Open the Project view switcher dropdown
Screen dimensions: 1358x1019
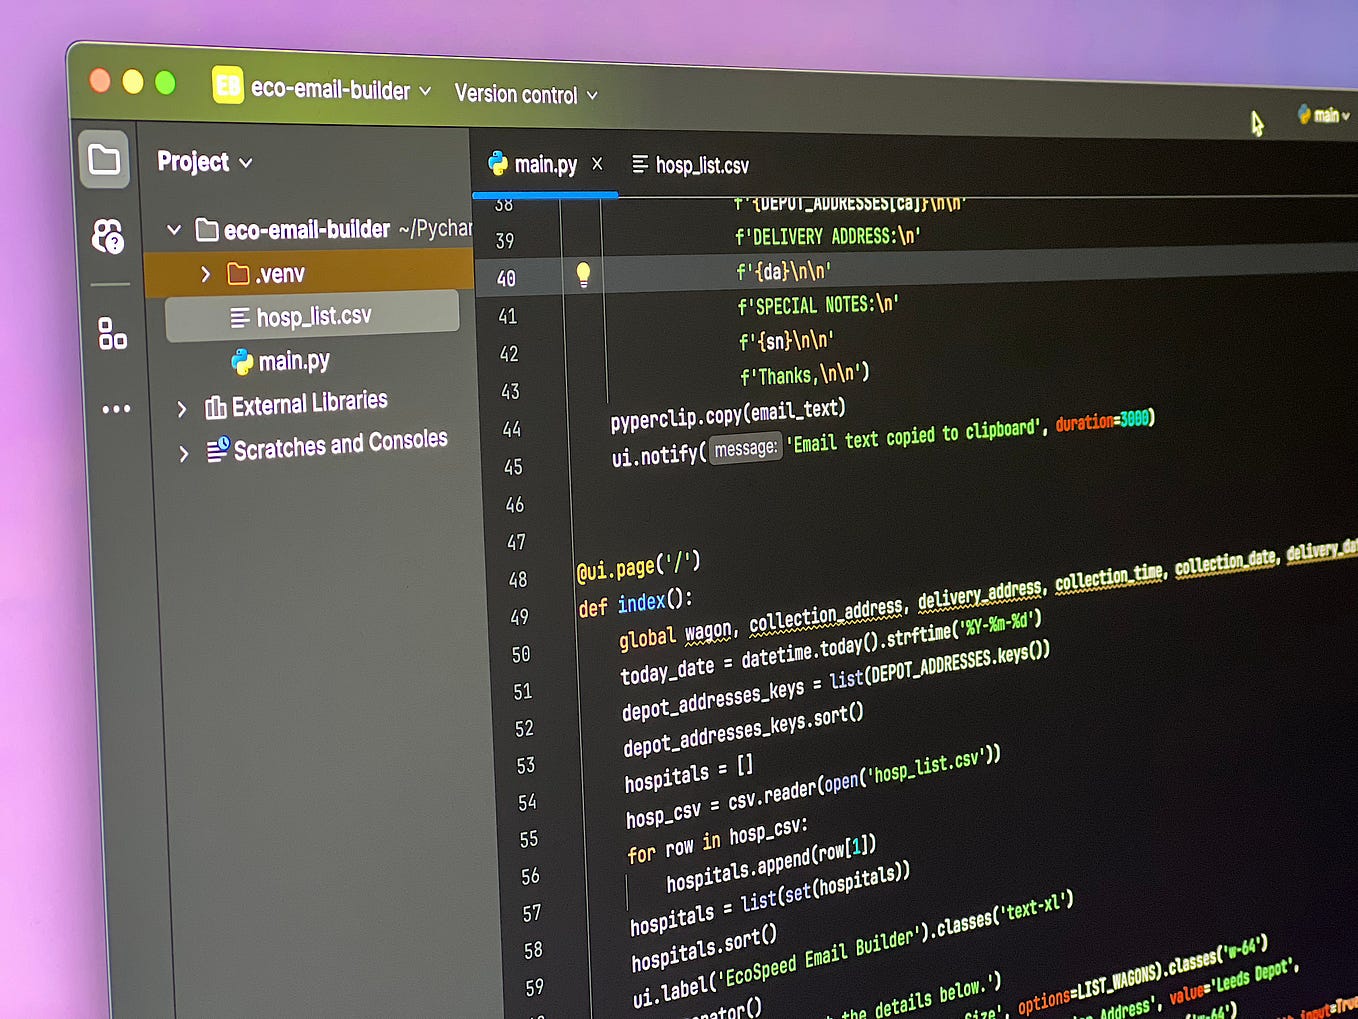[x=245, y=161]
